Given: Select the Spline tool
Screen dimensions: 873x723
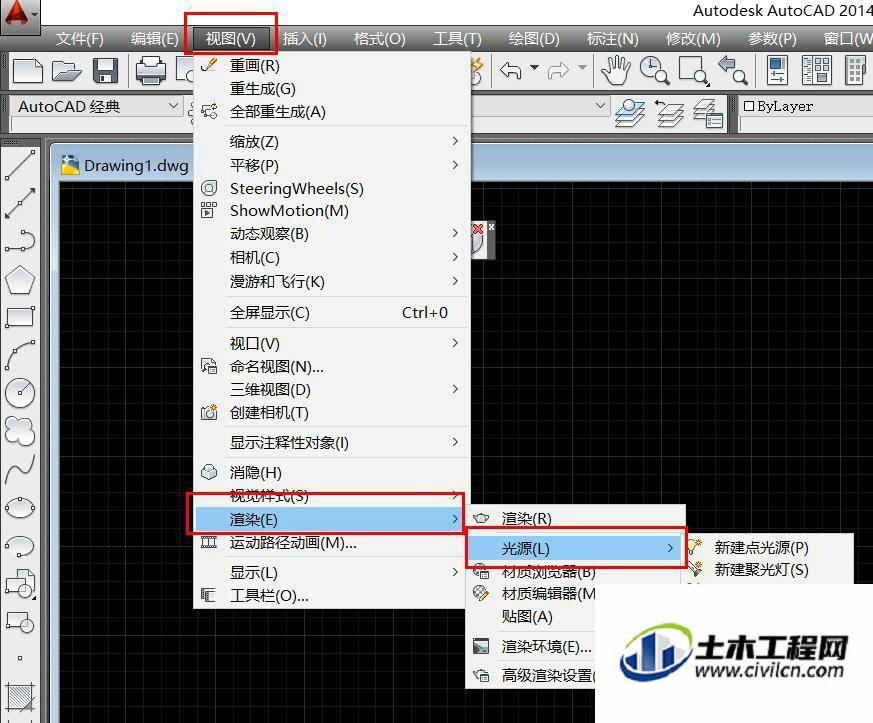Looking at the screenshot, I should tap(20, 469).
